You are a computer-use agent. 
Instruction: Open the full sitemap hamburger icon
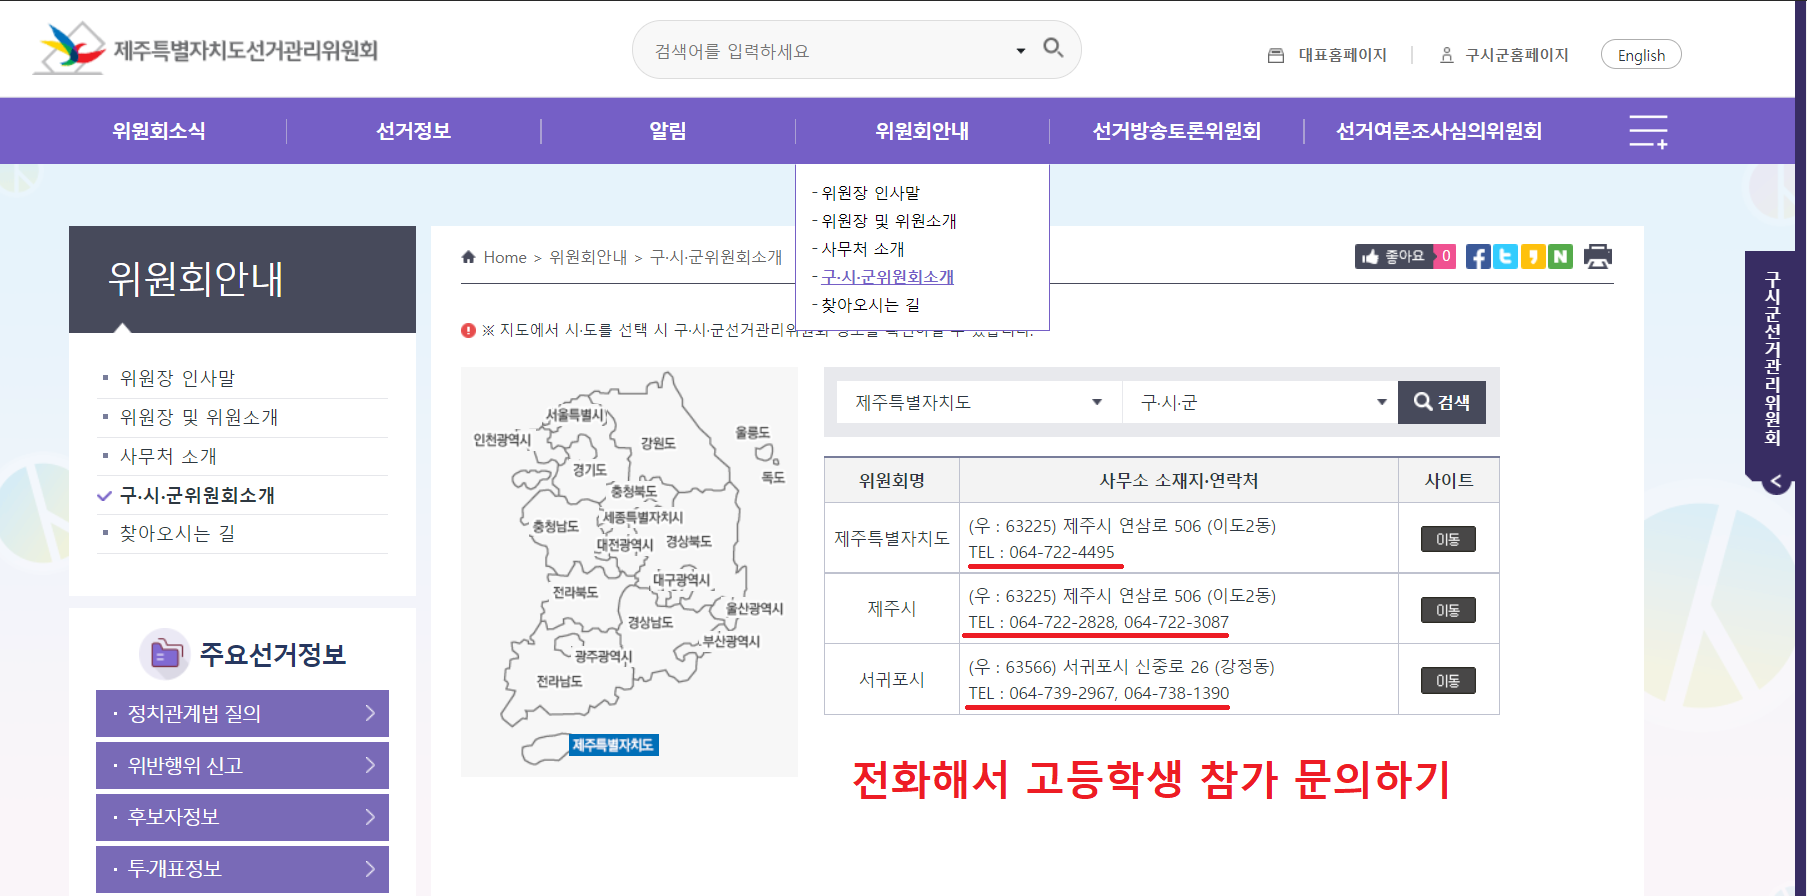point(1648,131)
